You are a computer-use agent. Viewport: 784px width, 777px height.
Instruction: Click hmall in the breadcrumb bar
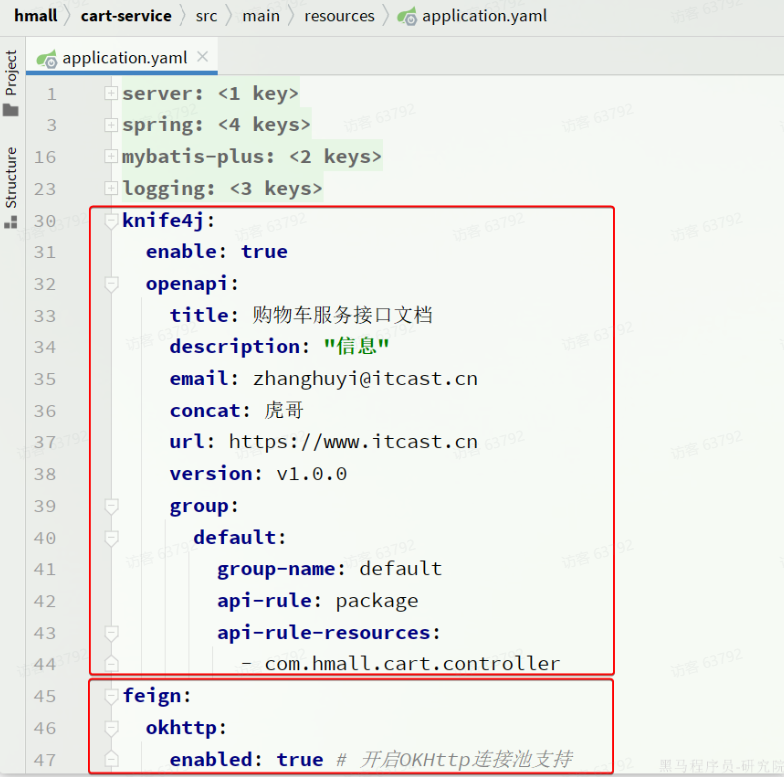point(36,16)
